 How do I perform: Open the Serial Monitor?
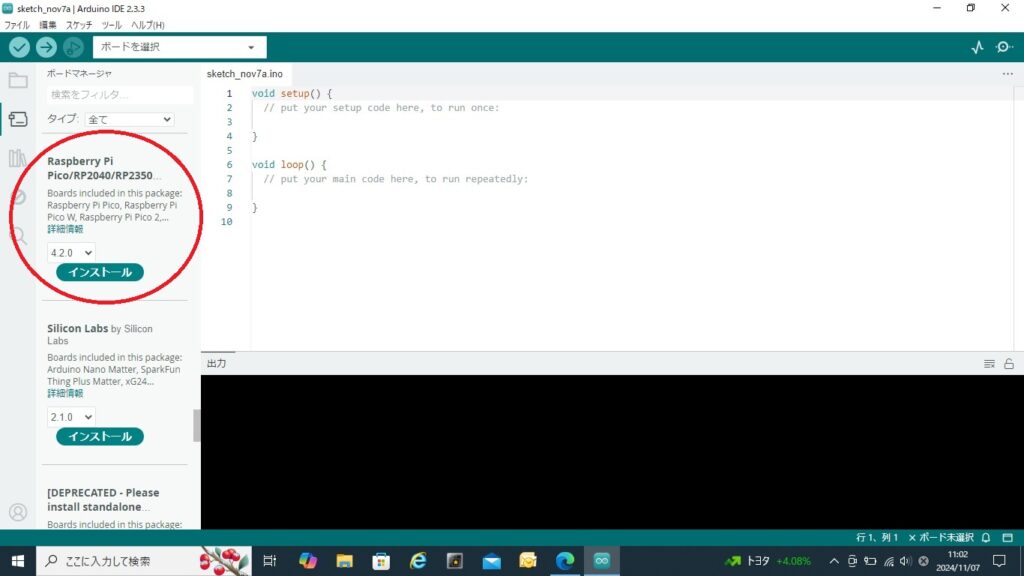(1004, 47)
